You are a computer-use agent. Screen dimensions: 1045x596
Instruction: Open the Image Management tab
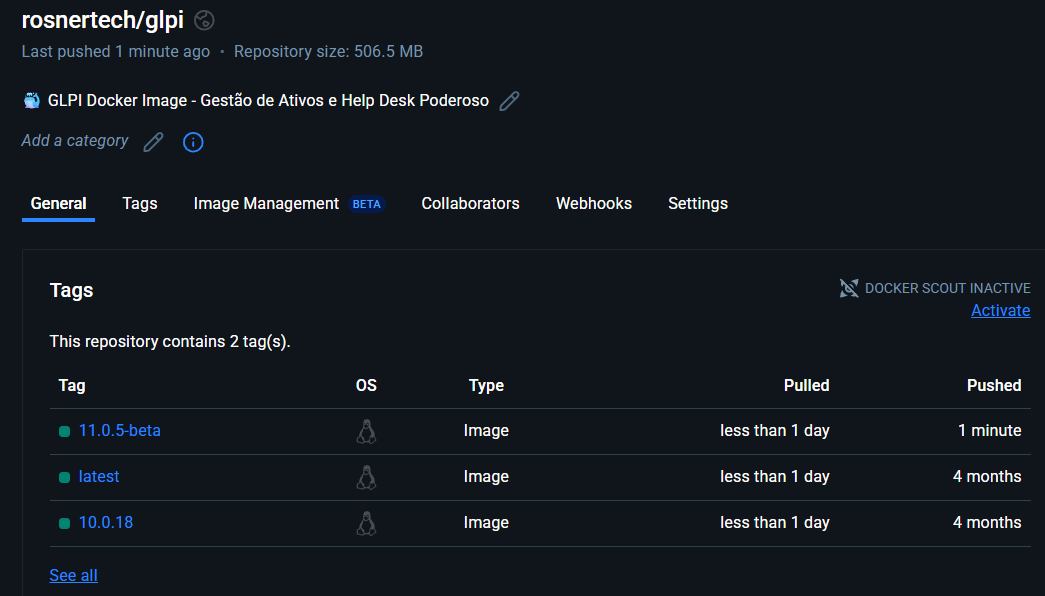point(266,203)
